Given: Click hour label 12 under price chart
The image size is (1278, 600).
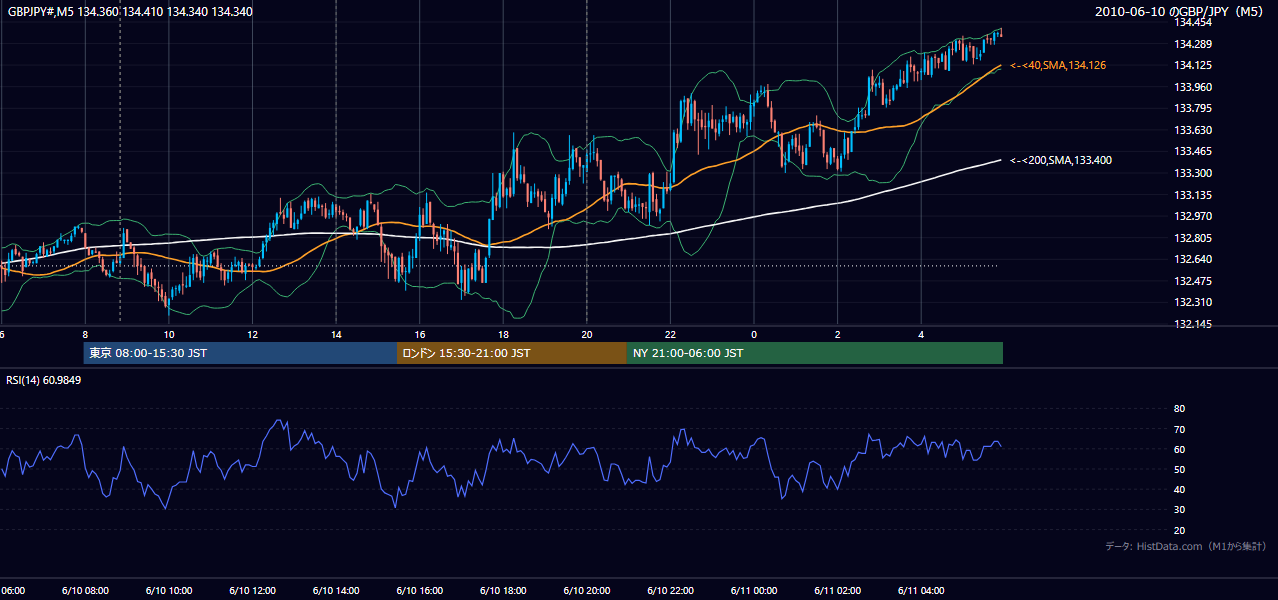Looking at the screenshot, I should (x=253, y=335).
